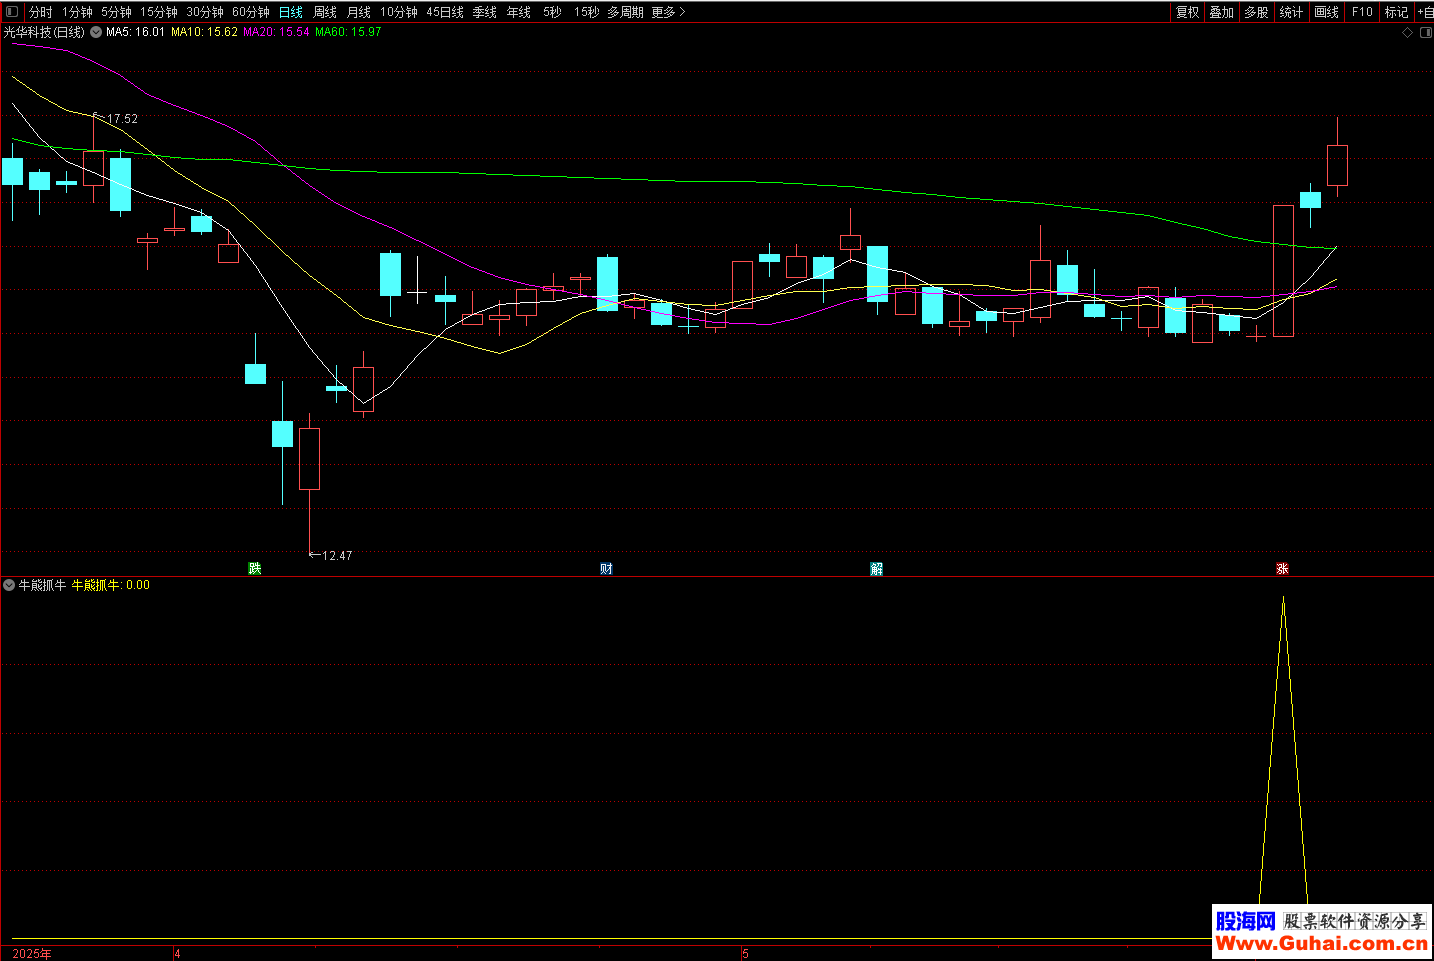Click the yellow signal spike peak
Image resolution: width=1434 pixels, height=961 pixels.
[x=1283, y=598]
